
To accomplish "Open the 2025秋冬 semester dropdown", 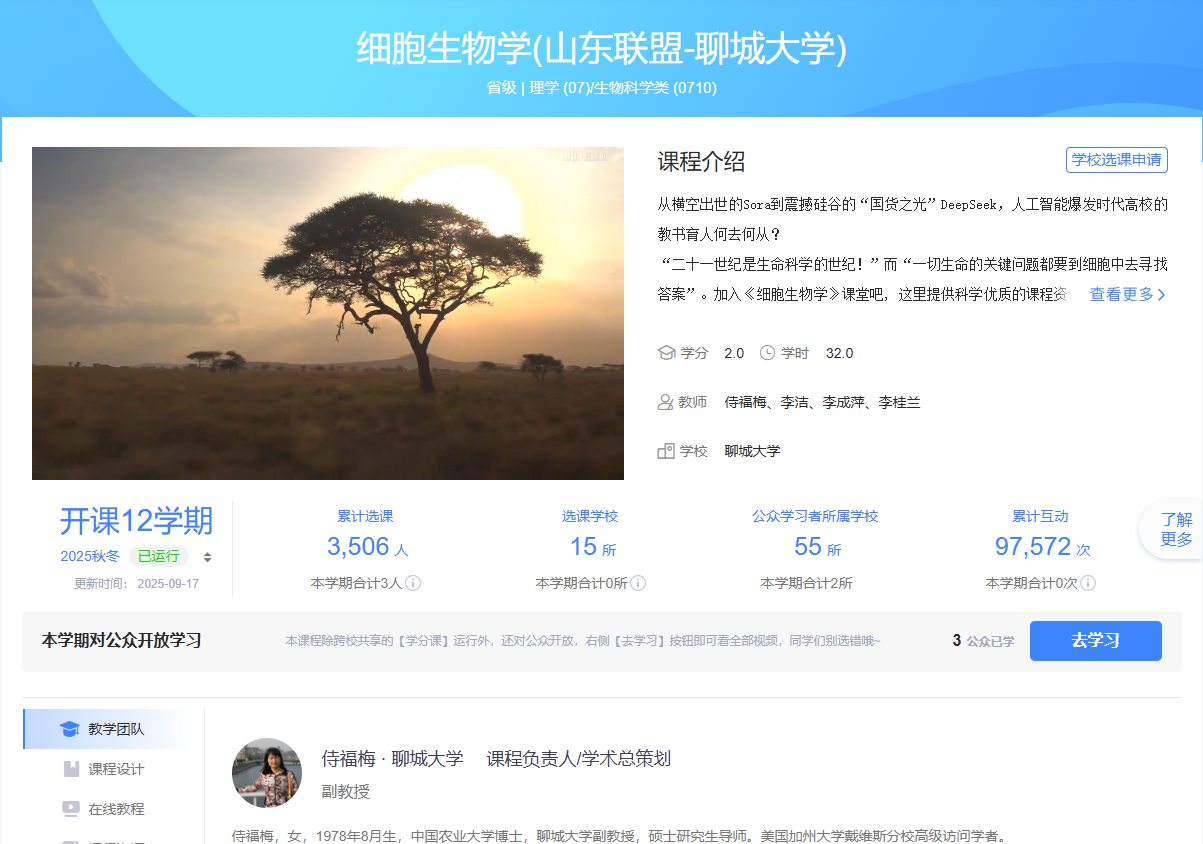I will pyautogui.click(x=90, y=556).
